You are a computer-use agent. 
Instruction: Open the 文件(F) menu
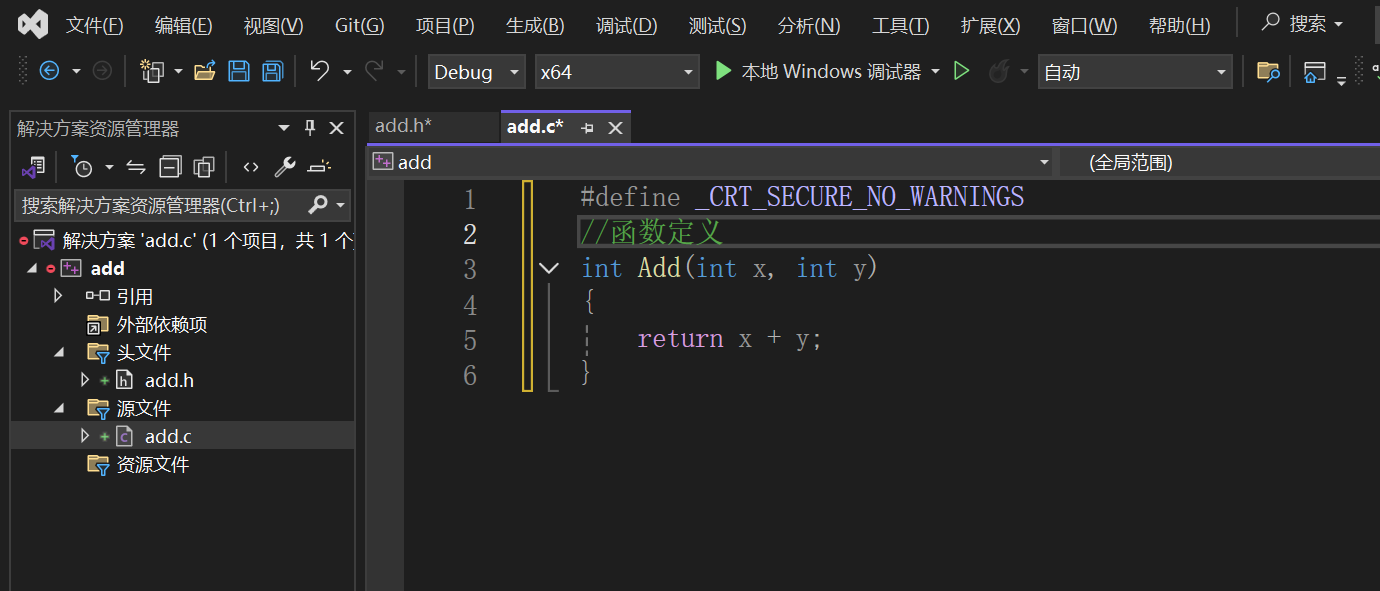coord(95,25)
